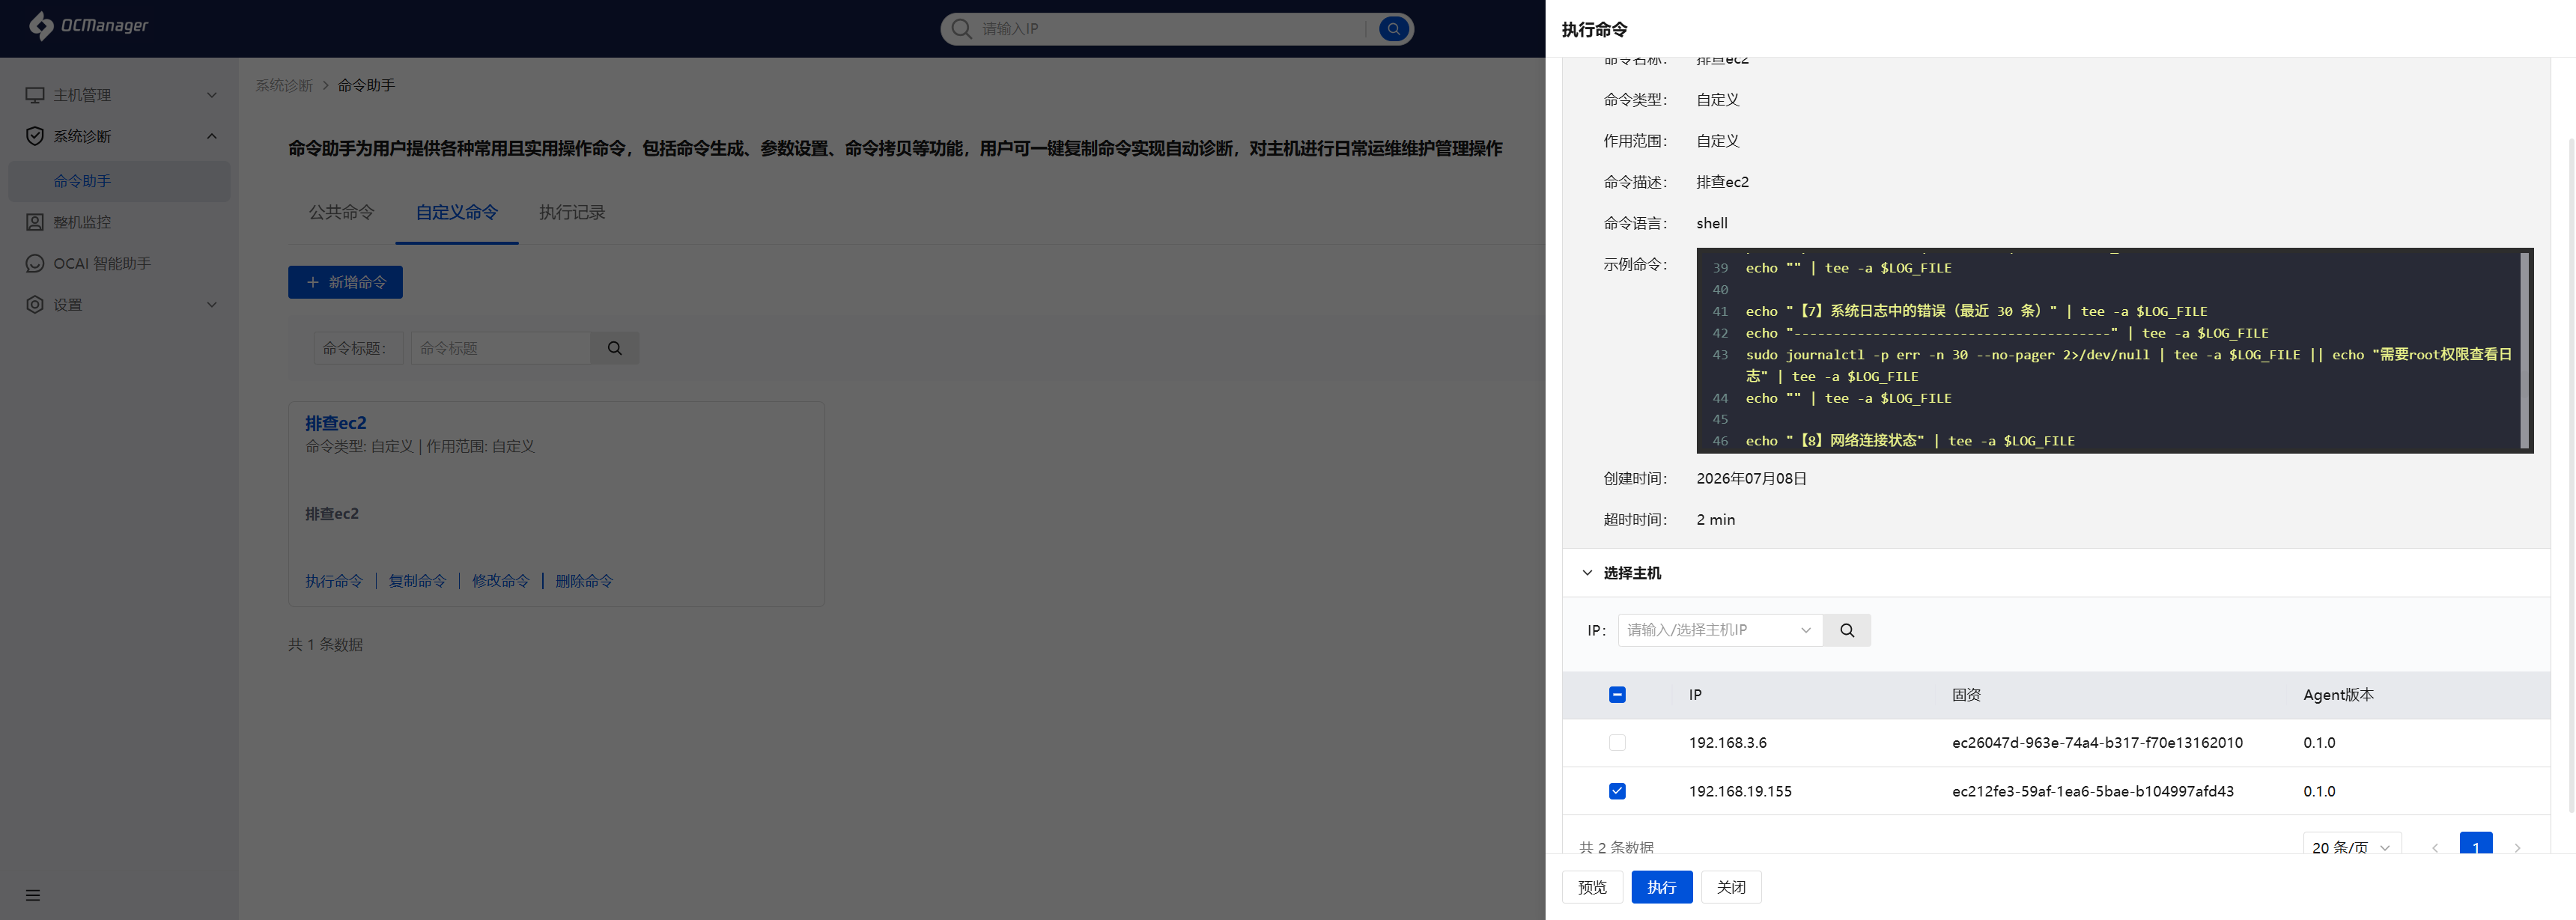Uncheck the 192.168.19.155 host row

tap(1617, 791)
